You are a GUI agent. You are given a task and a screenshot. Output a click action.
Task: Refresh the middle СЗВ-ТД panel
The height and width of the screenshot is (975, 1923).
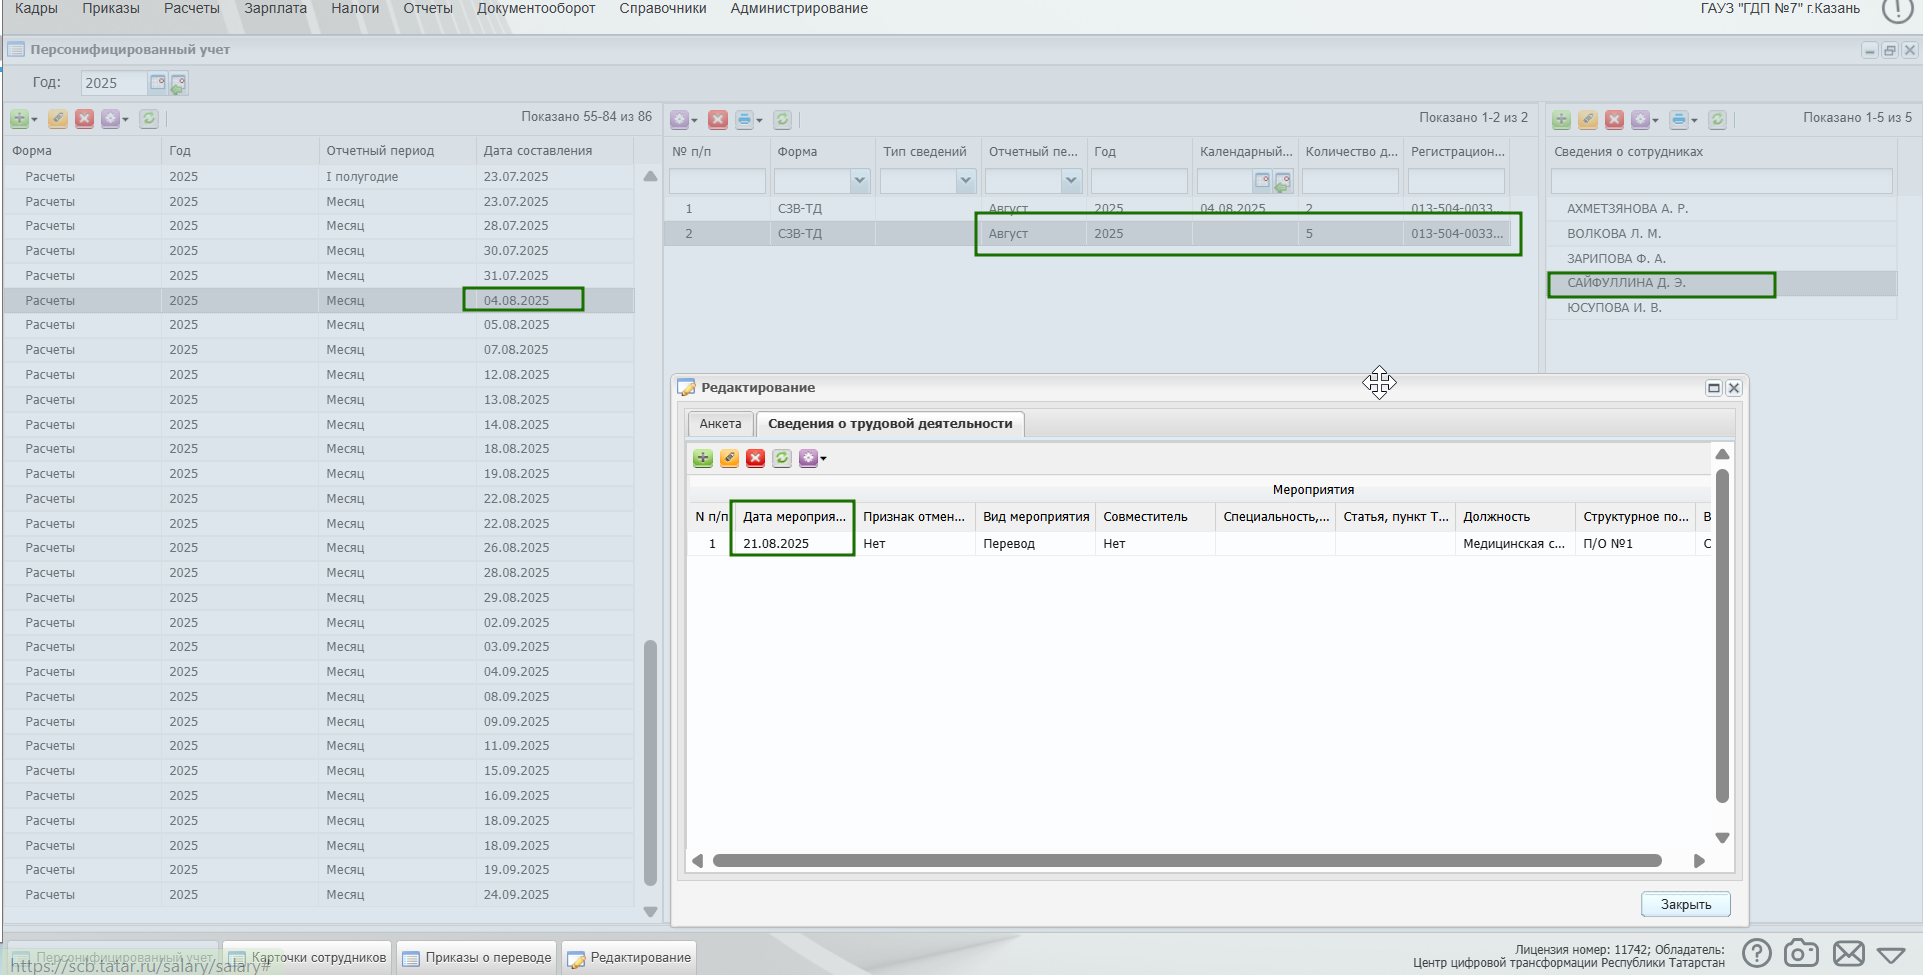(x=783, y=120)
